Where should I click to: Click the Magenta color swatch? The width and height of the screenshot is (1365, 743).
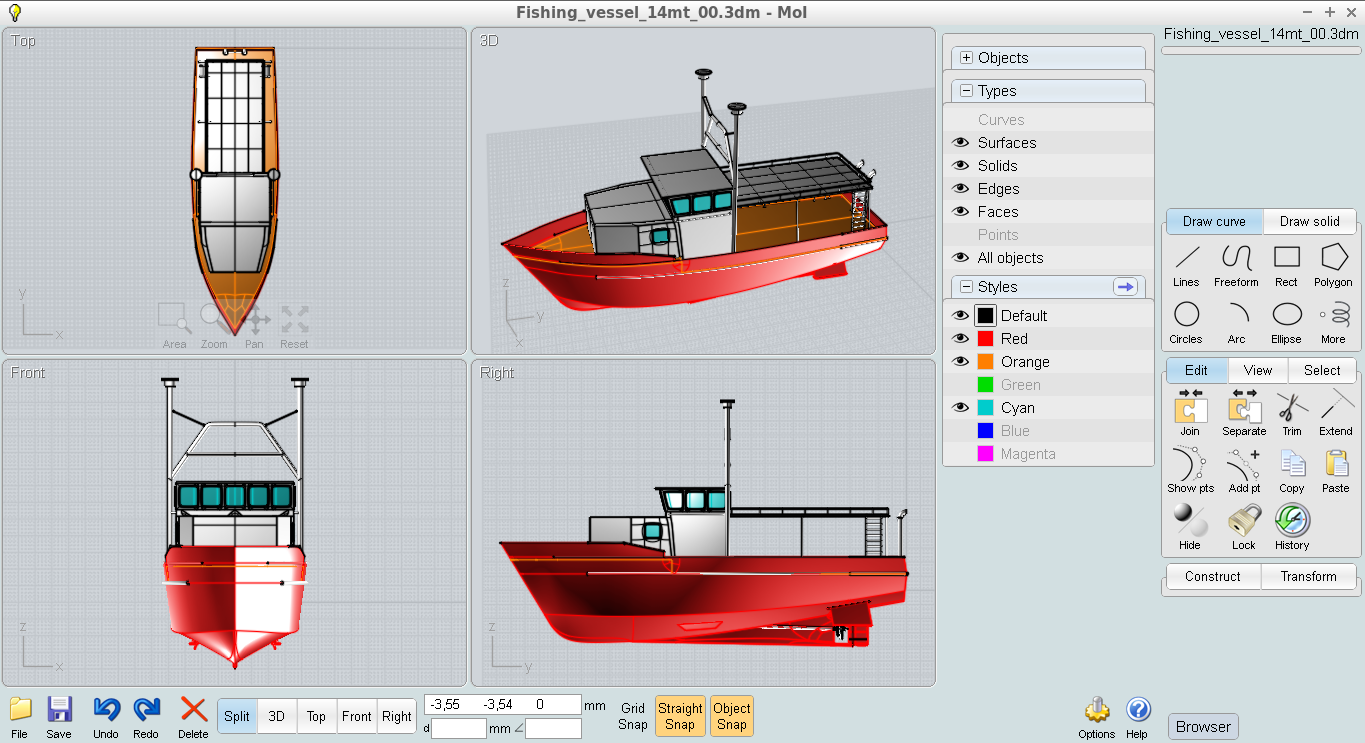[x=985, y=454]
